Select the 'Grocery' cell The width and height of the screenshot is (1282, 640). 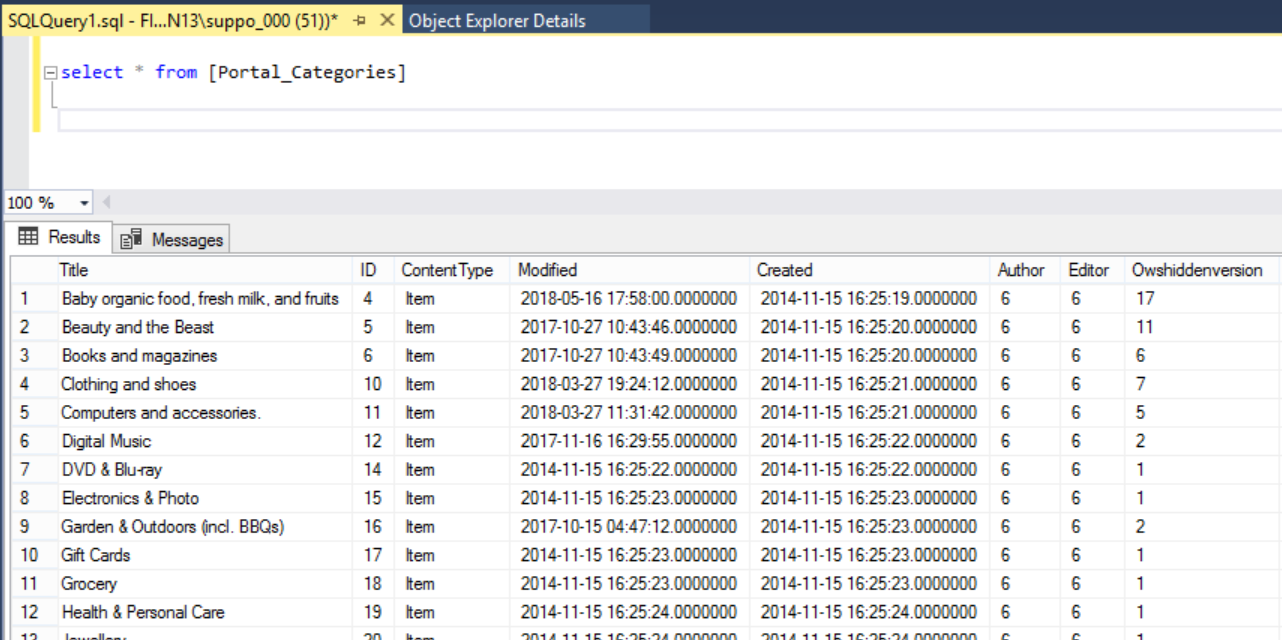[204, 584]
